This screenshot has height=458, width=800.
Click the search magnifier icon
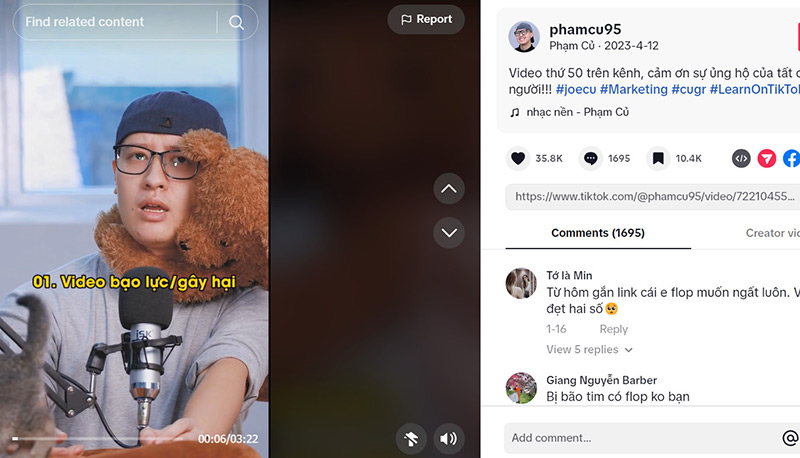pos(236,22)
